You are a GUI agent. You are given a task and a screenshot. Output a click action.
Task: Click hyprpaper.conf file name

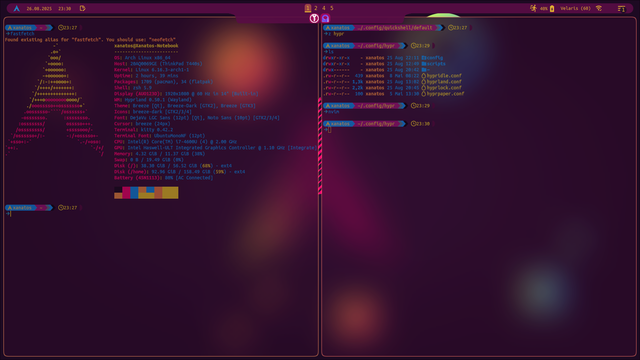coord(445,94)
